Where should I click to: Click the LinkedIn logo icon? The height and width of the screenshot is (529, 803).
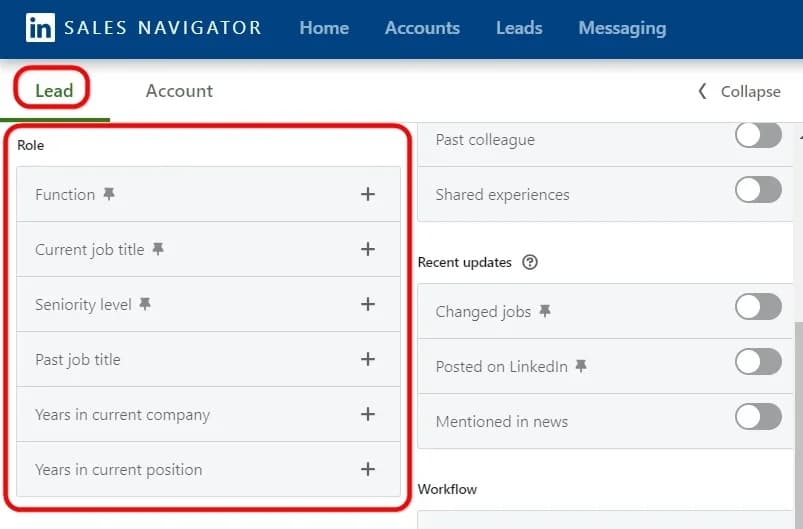point(40,28)
